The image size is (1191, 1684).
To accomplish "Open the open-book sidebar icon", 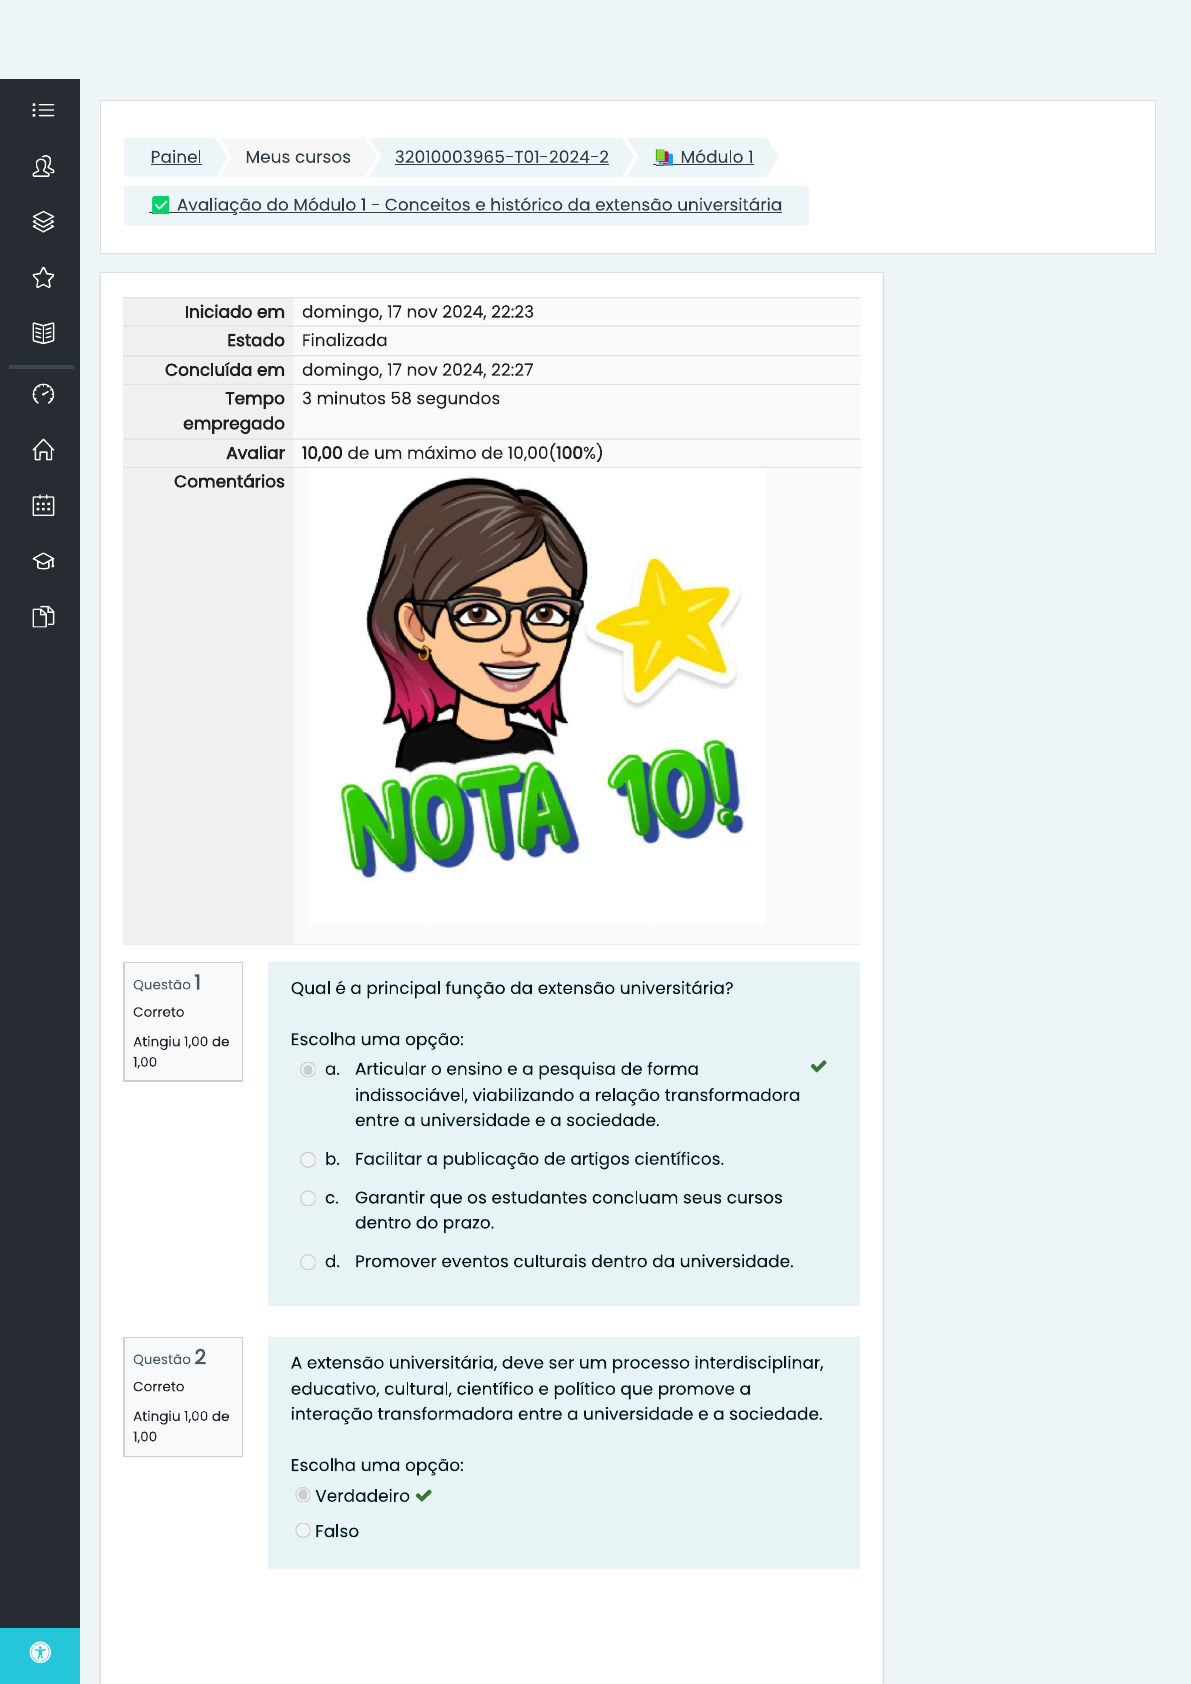I will pos(43,333).
